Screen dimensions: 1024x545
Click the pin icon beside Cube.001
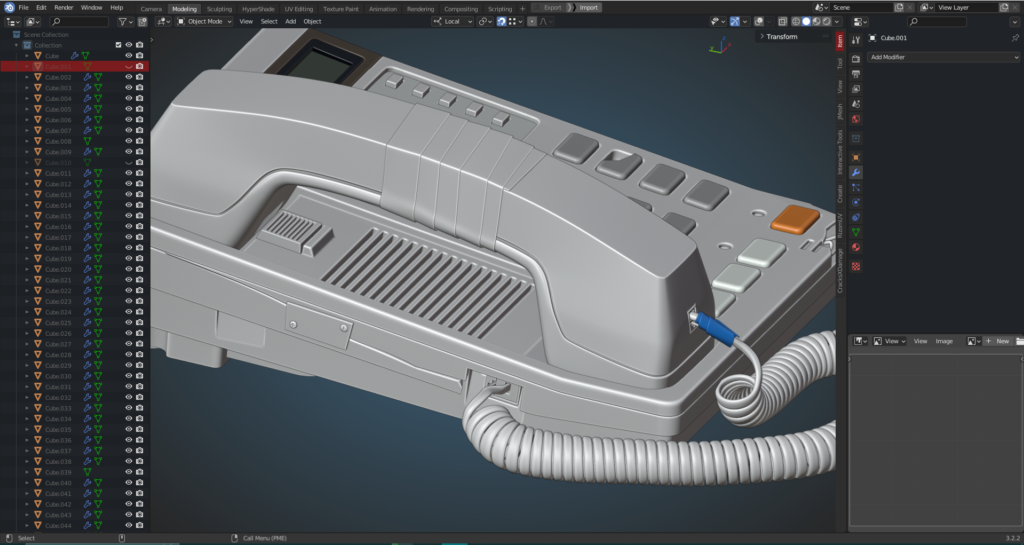point(1015,38)
